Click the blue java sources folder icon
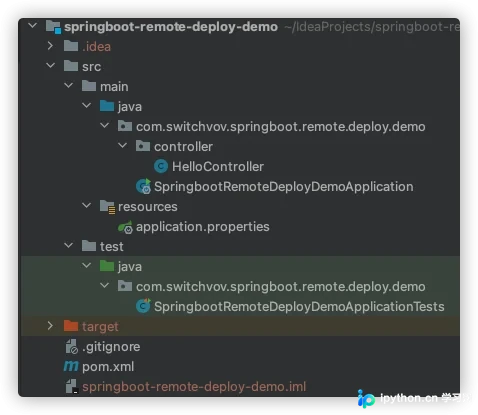Image resolution: width=478 pixels, height=415 pixels. 107,106
